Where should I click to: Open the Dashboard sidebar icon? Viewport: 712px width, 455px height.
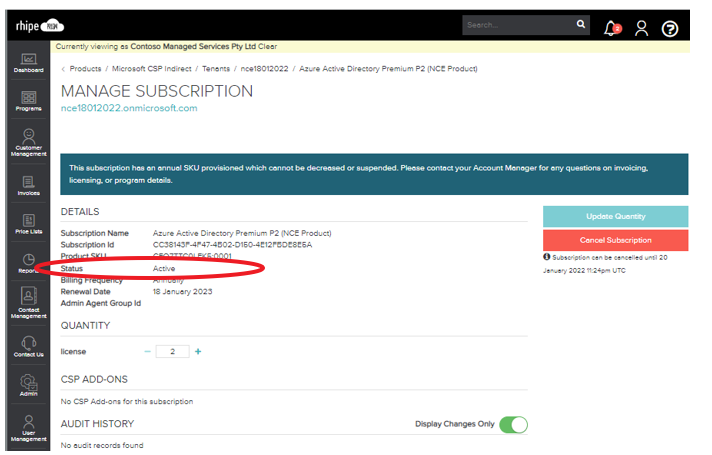point(29,63)
